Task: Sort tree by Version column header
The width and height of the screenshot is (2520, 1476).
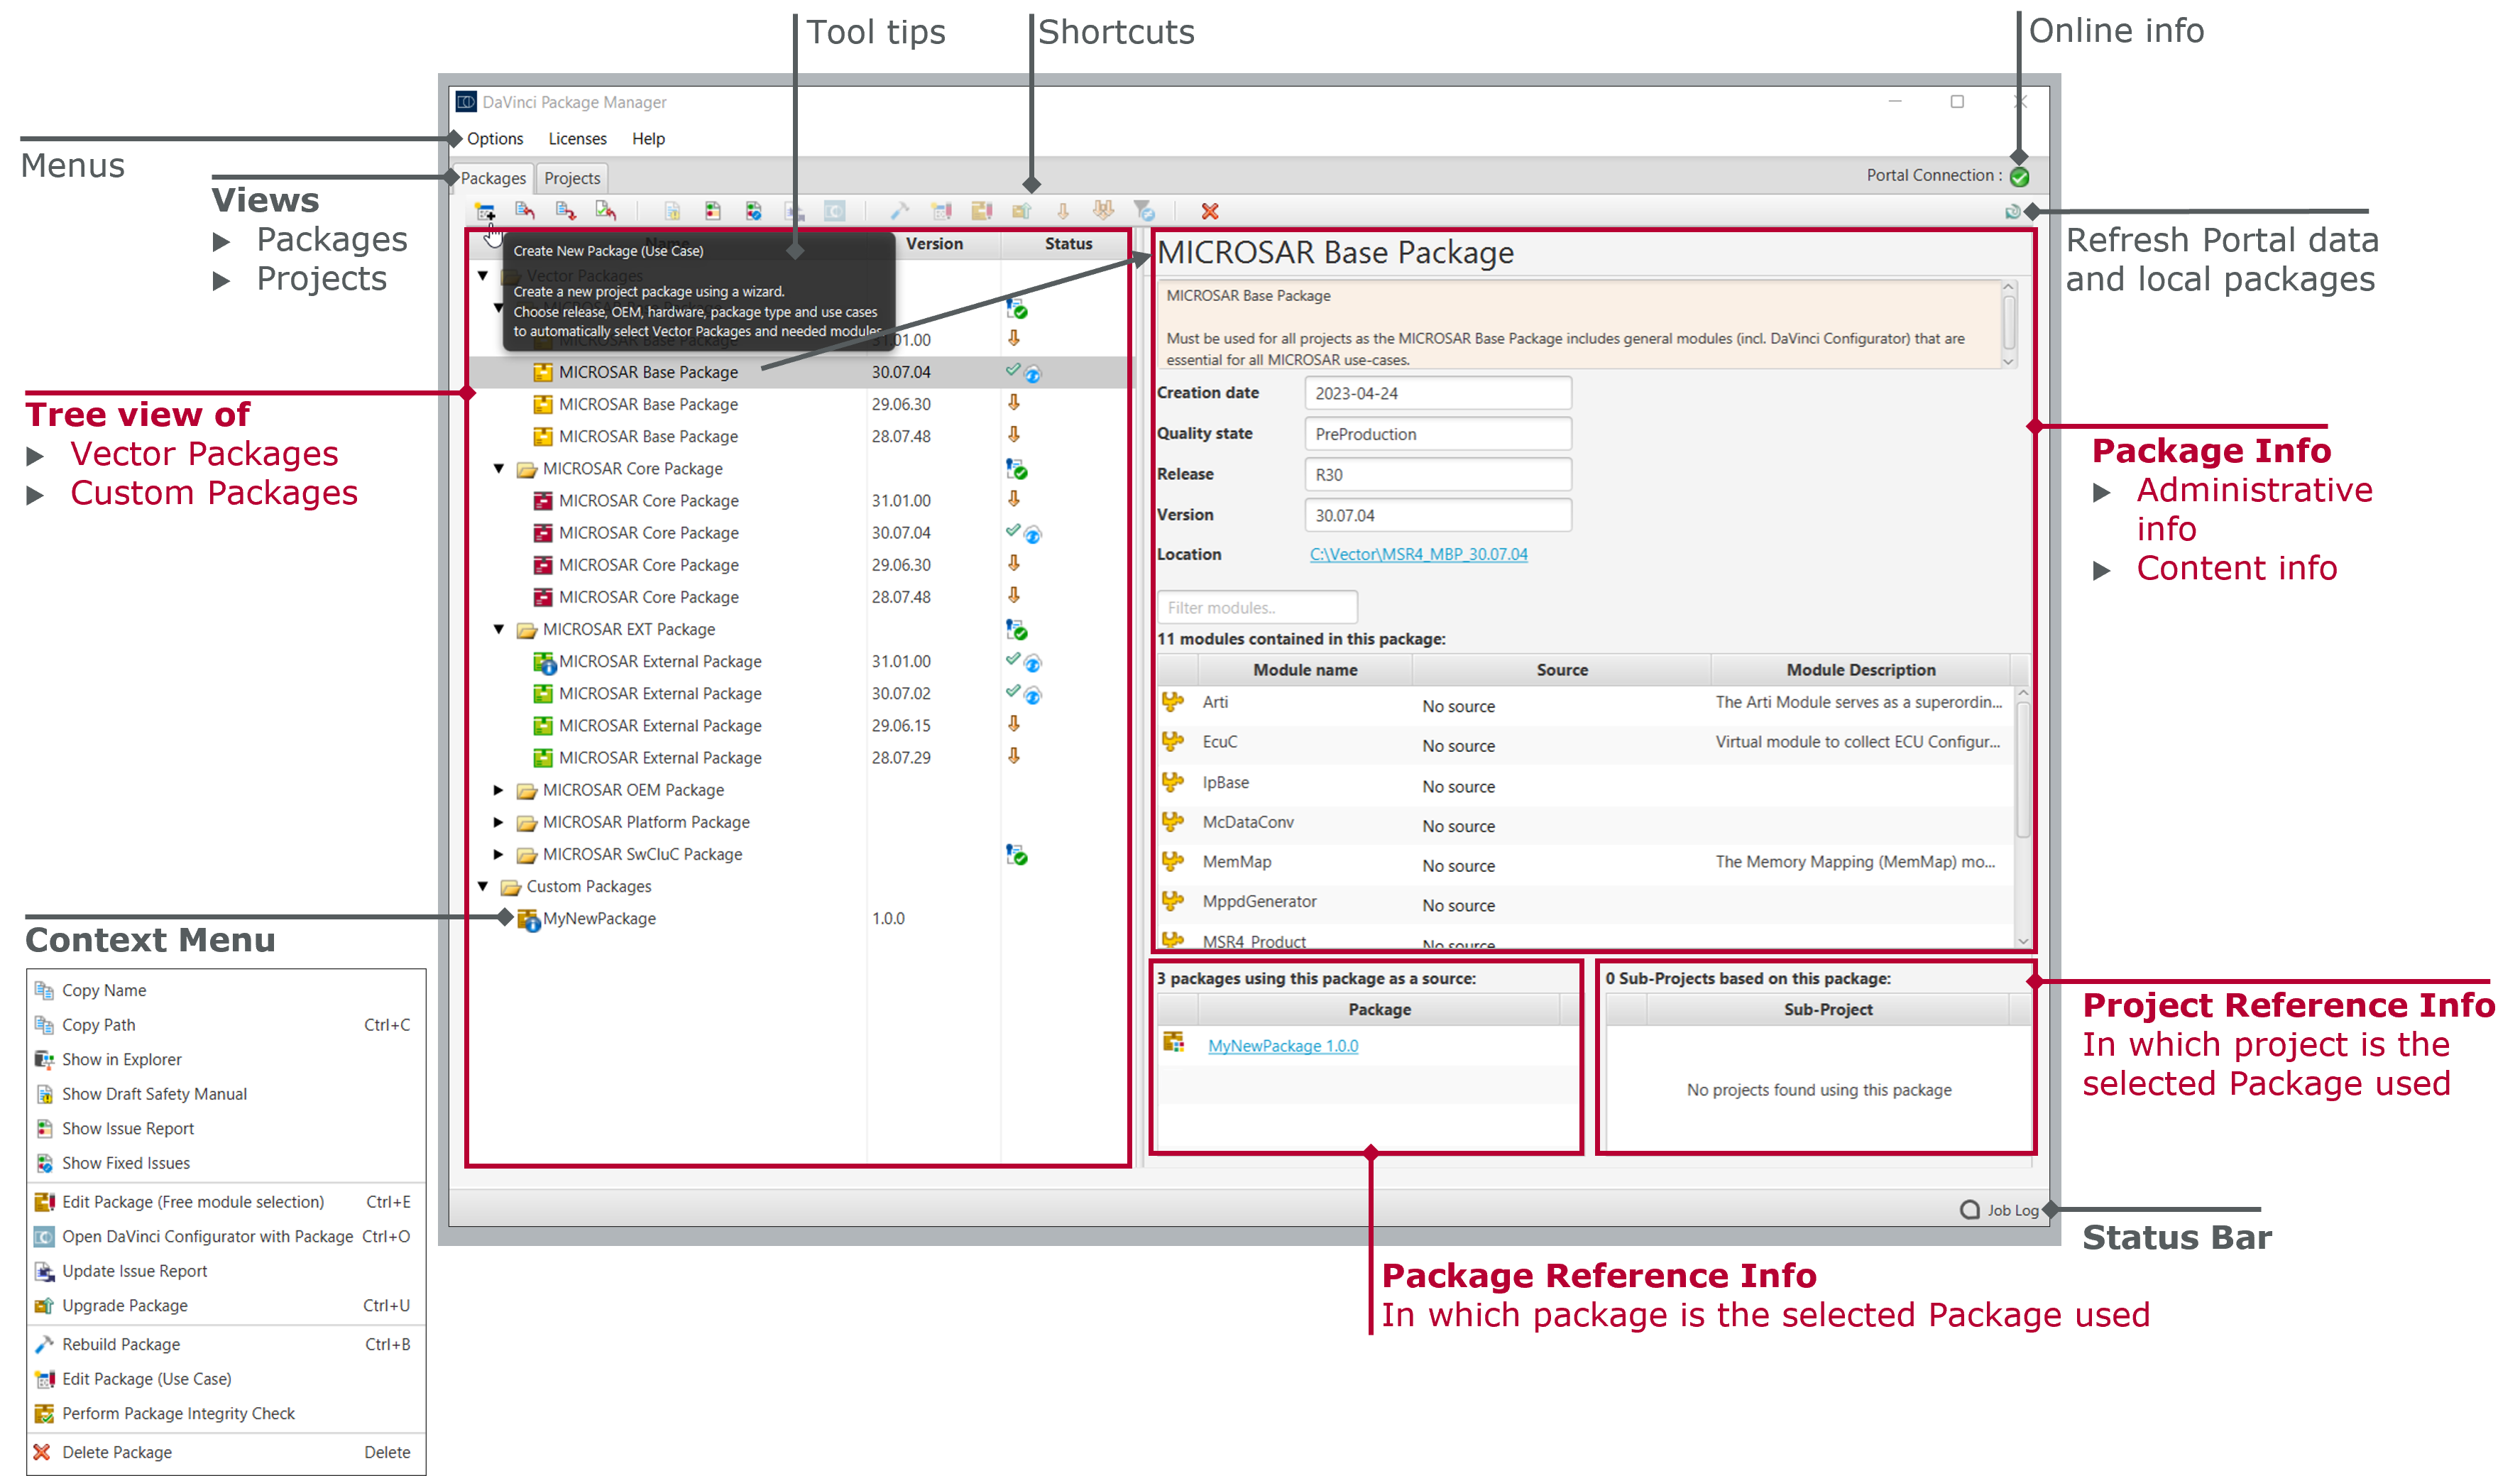Action: [934, 243]
